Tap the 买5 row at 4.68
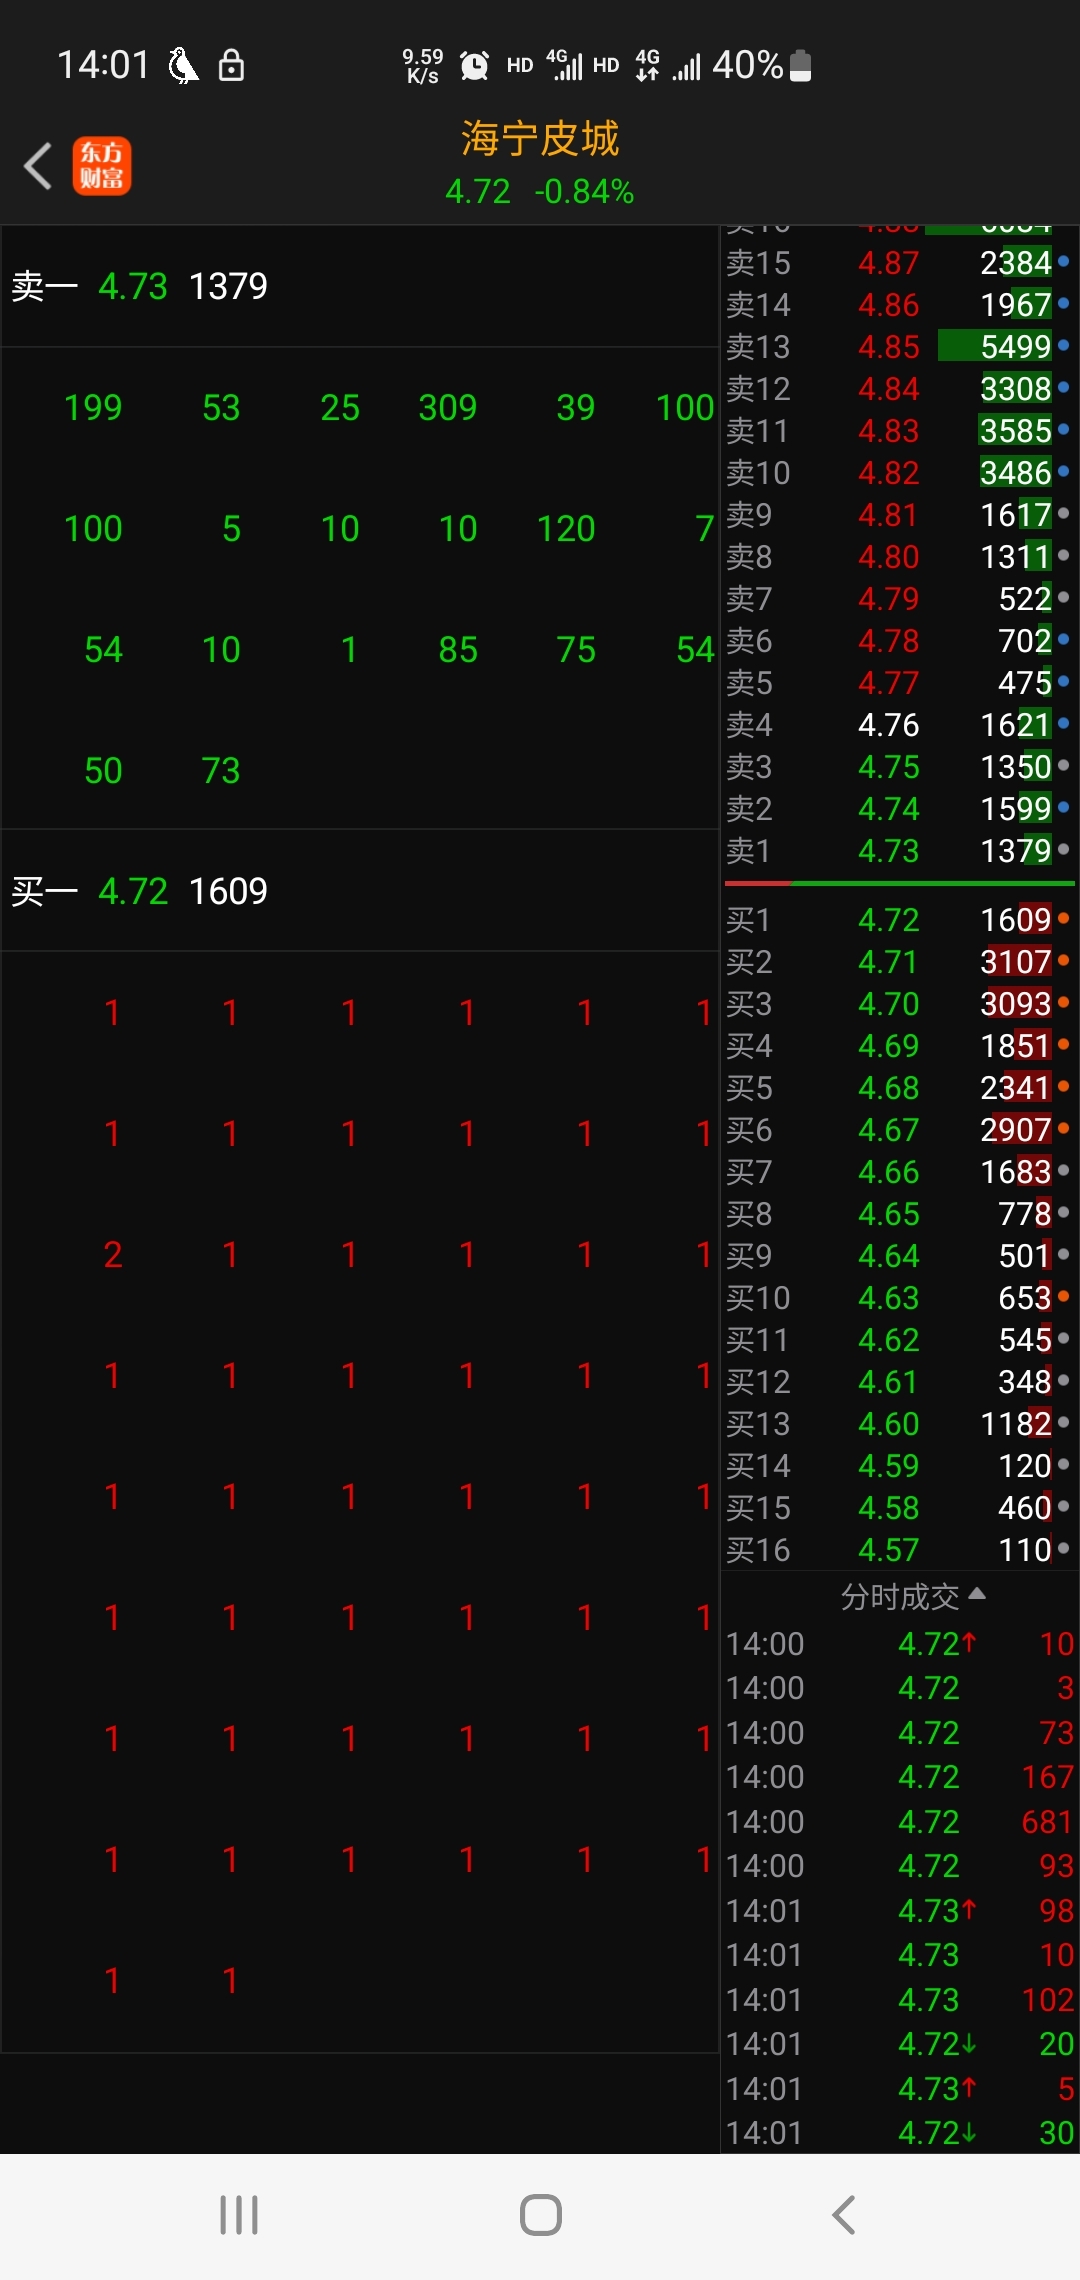 pyautogui.click(x=898, y=1088)
